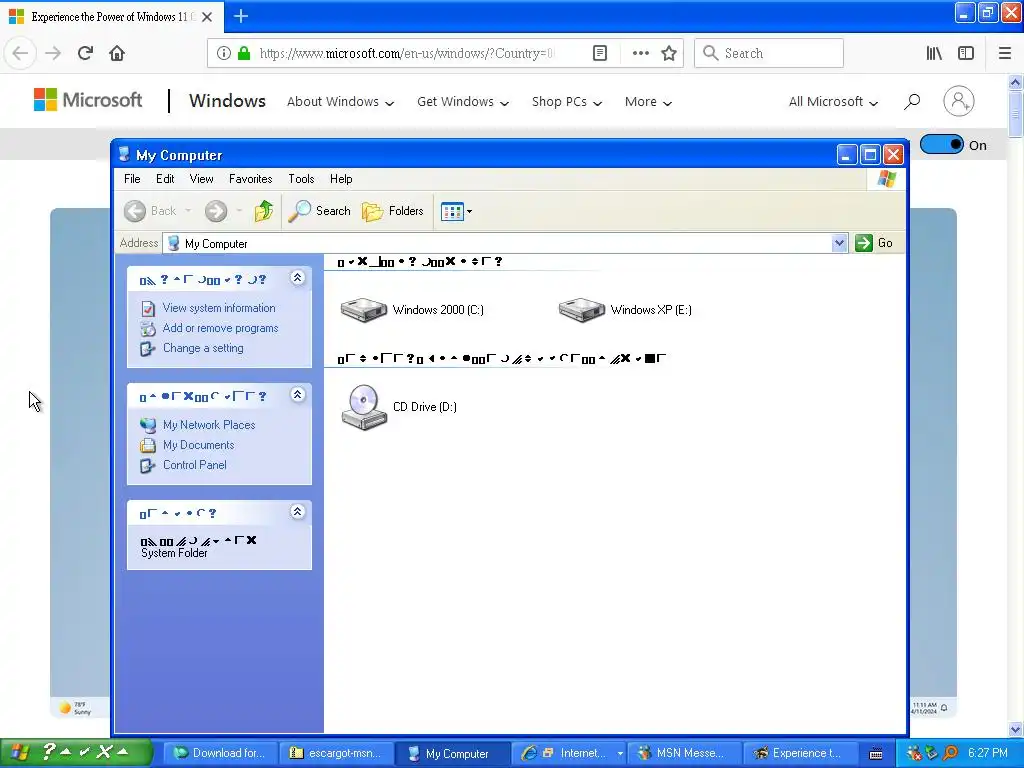Open My Network Places link

[209, 424]
